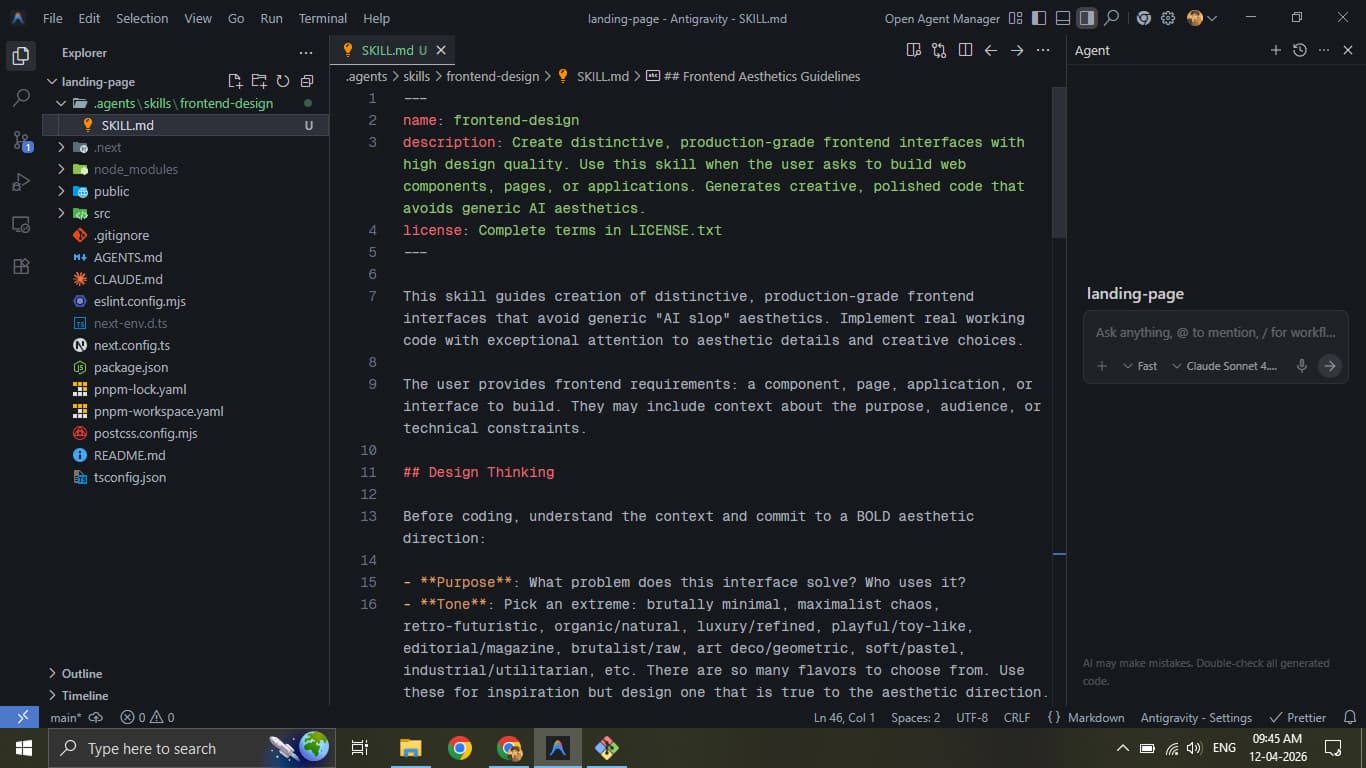This screenshot has height=768, width=1366.
Task: Toggle the Agent secondary side bar
Action: 1086,18
